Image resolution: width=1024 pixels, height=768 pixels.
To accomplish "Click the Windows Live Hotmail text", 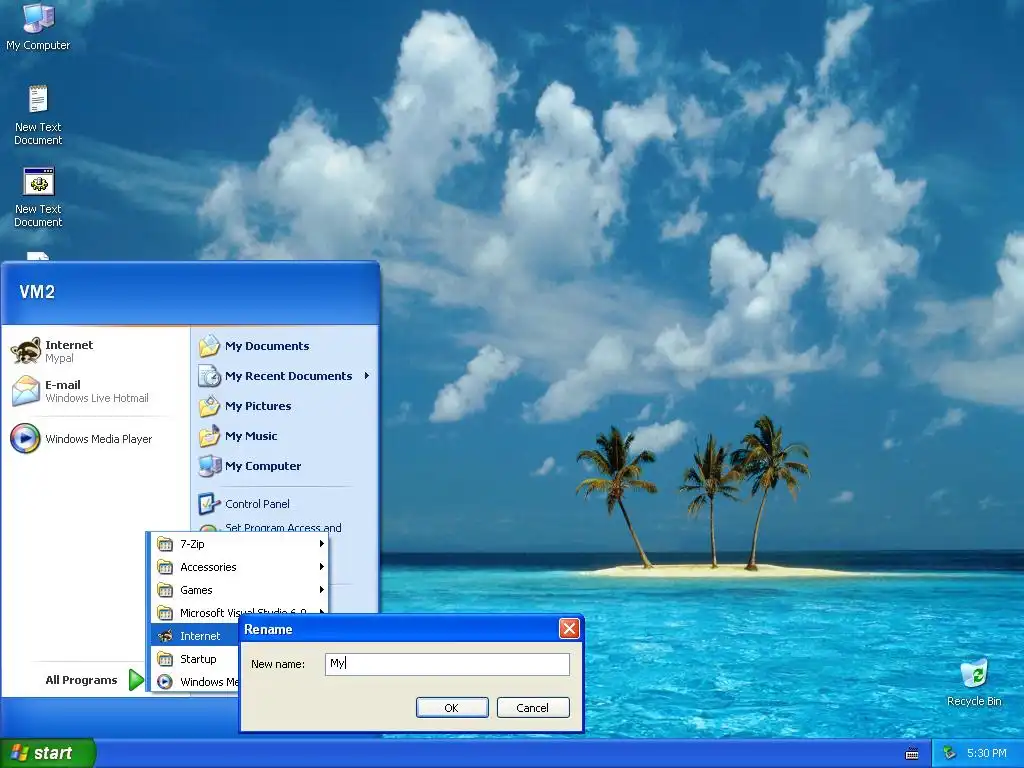I will [97, 398].
